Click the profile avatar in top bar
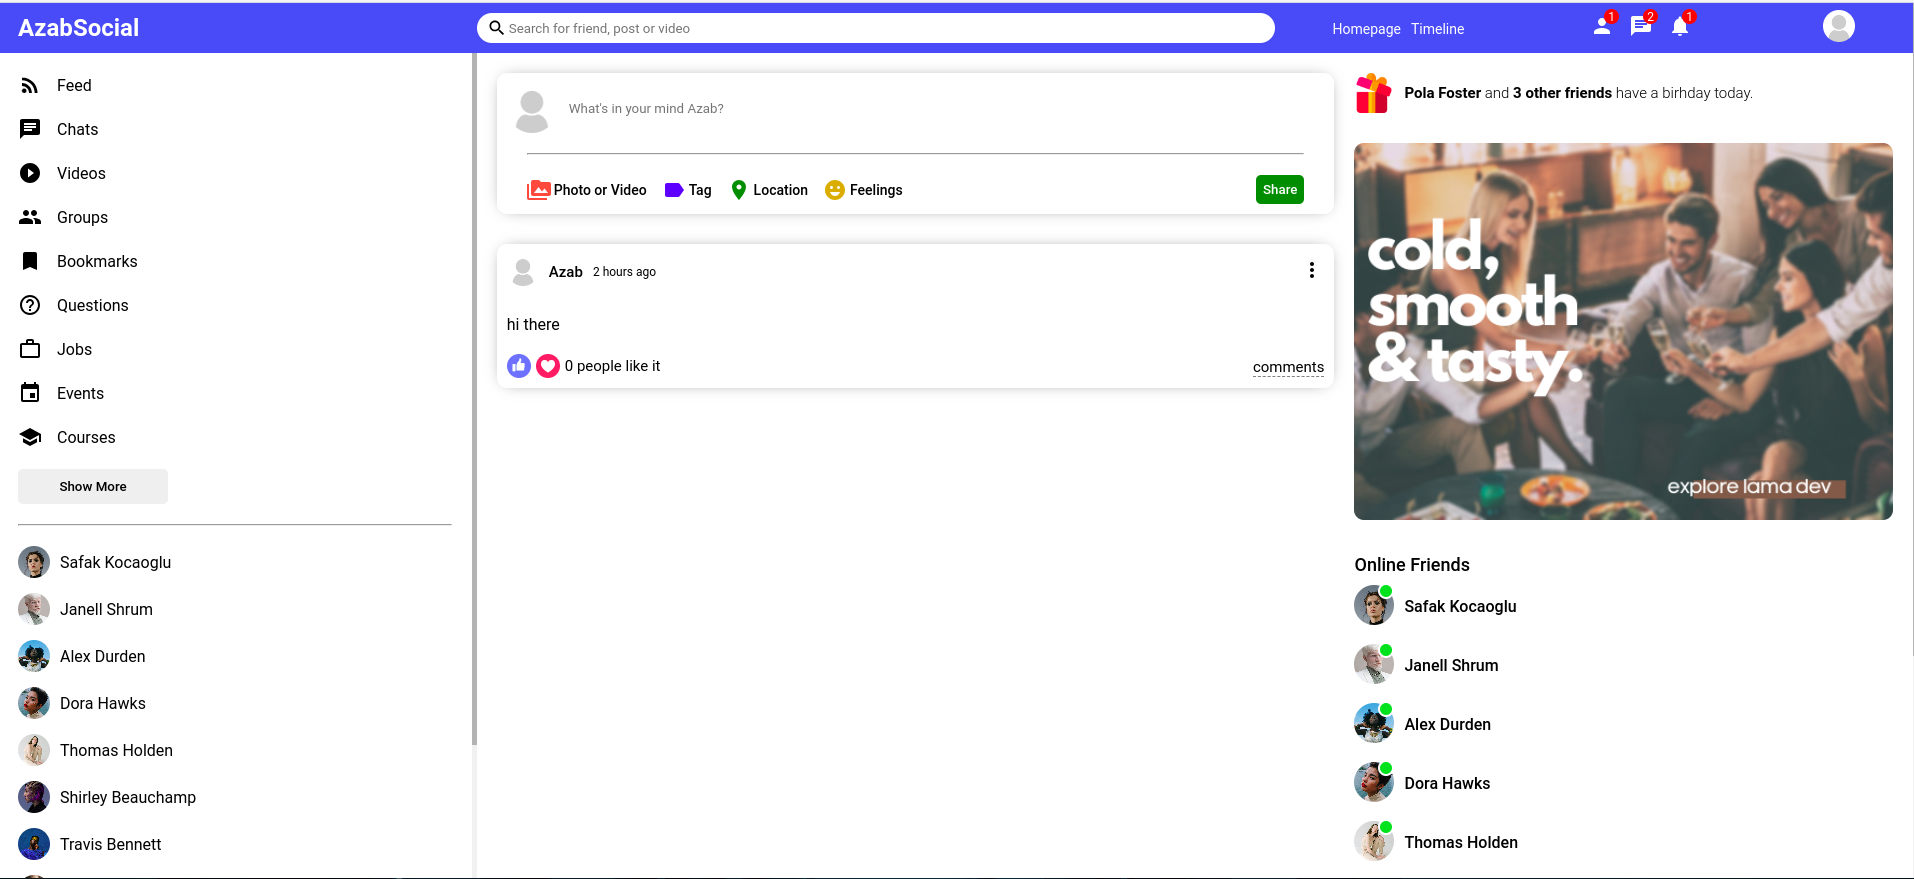Viewport: 1914px width, 879px height. point(1839,26)
